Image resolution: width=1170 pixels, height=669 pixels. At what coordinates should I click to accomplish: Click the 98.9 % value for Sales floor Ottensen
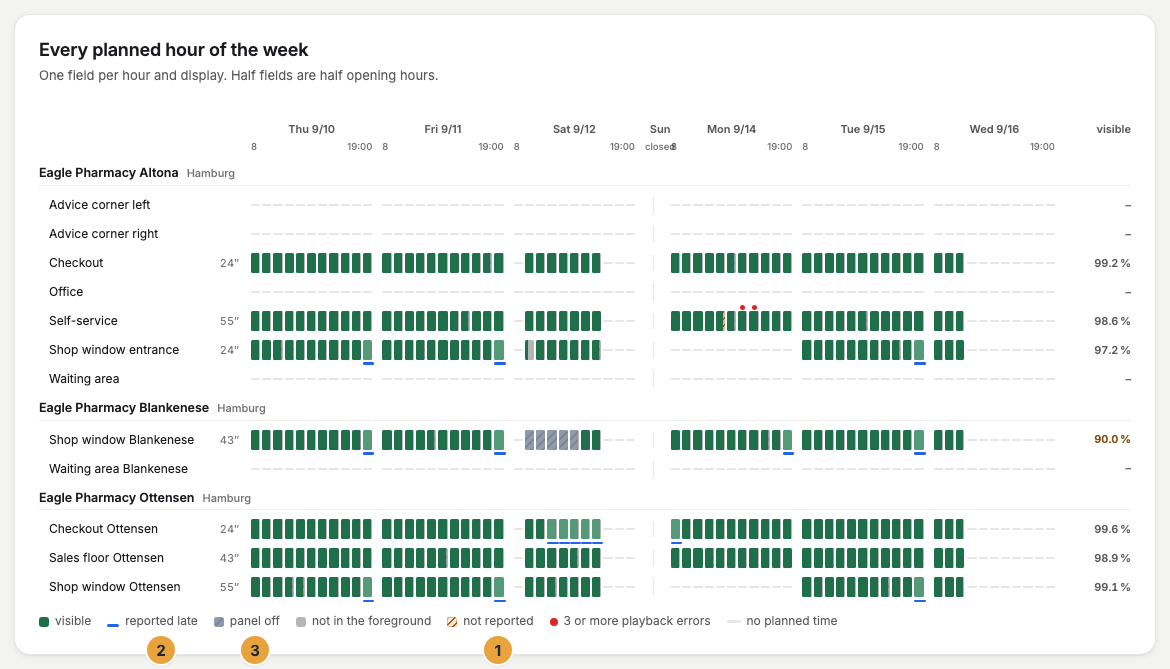coord(1113,558)
